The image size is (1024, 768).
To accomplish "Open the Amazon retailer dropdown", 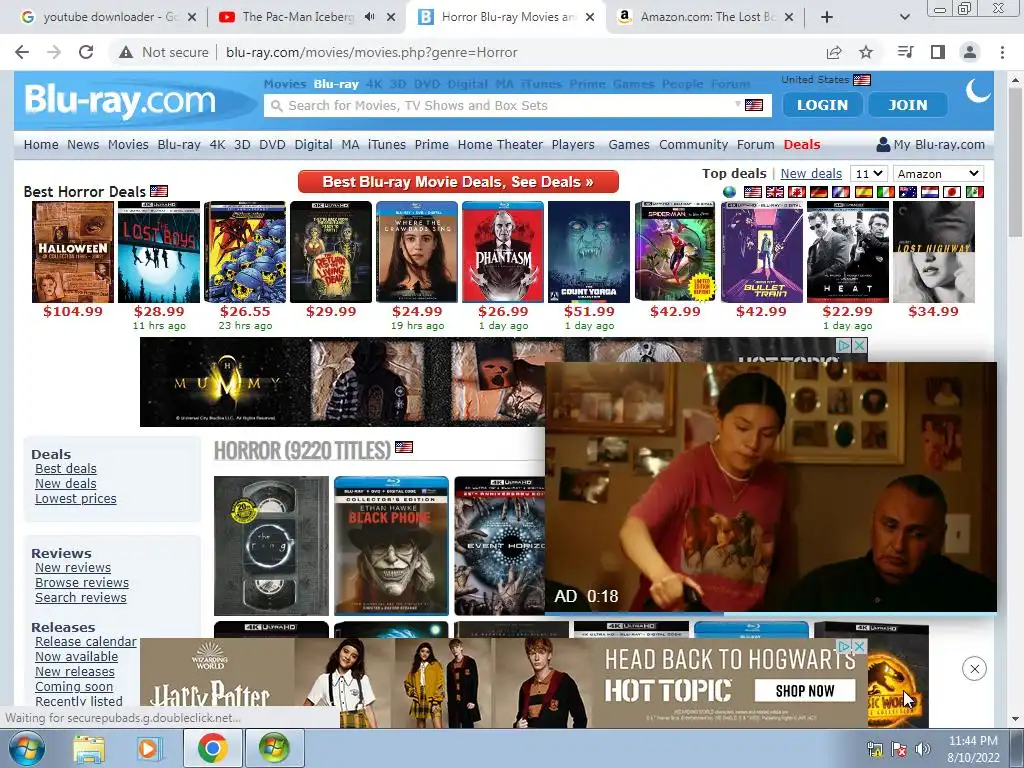I will [x=938, y=174].
